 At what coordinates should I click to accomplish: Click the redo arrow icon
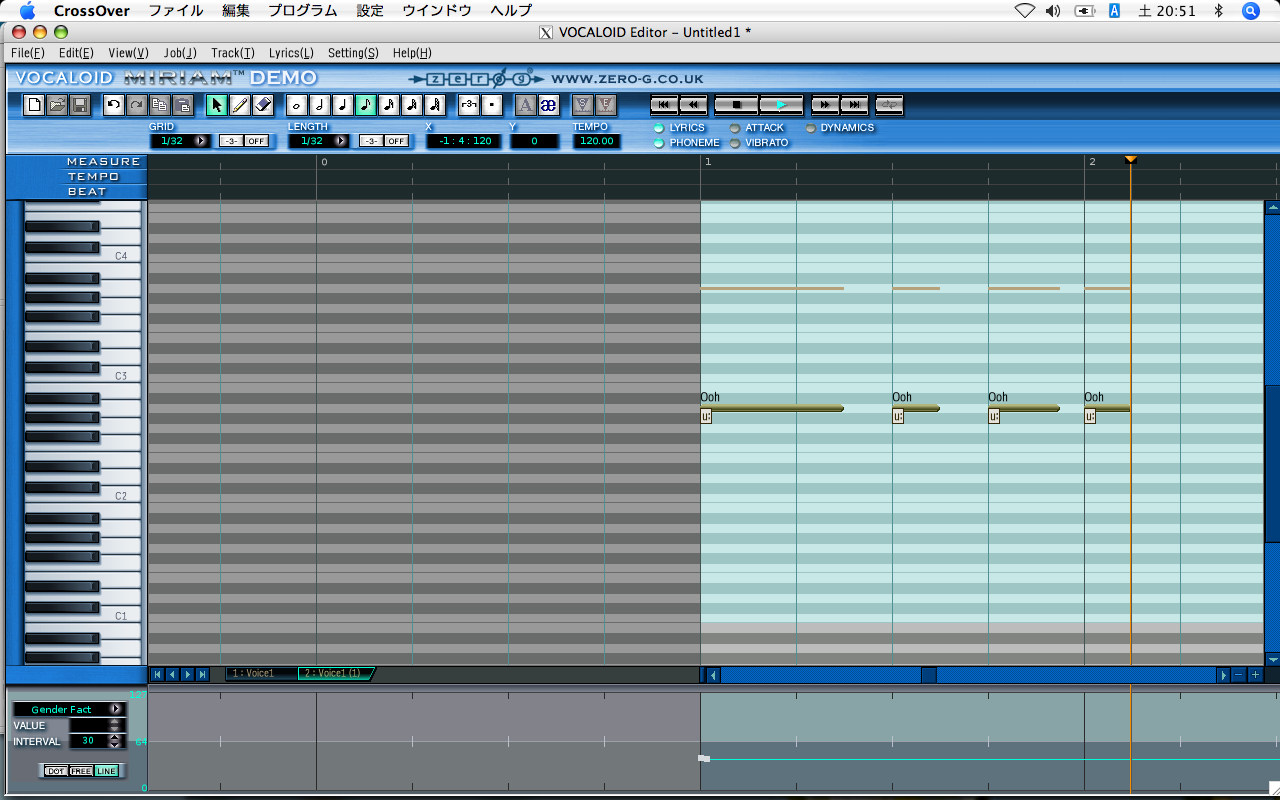pos(136,105)
